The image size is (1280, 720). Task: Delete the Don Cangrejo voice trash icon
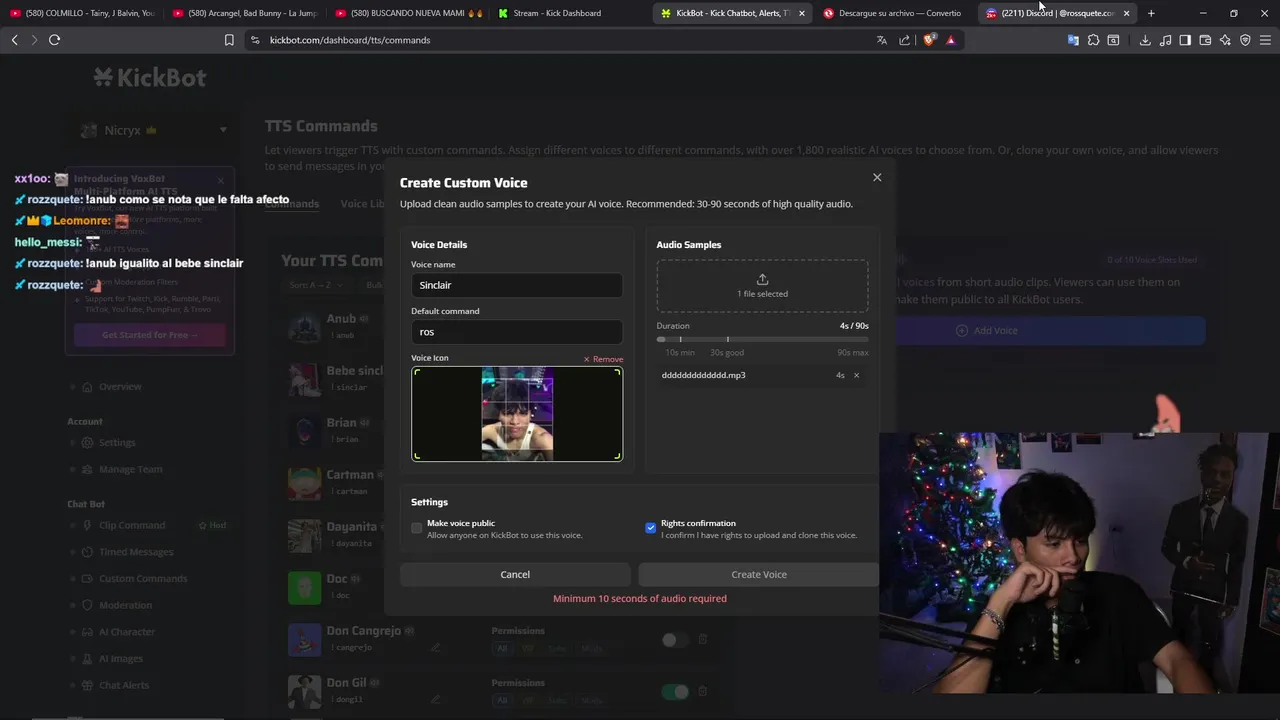703,640
